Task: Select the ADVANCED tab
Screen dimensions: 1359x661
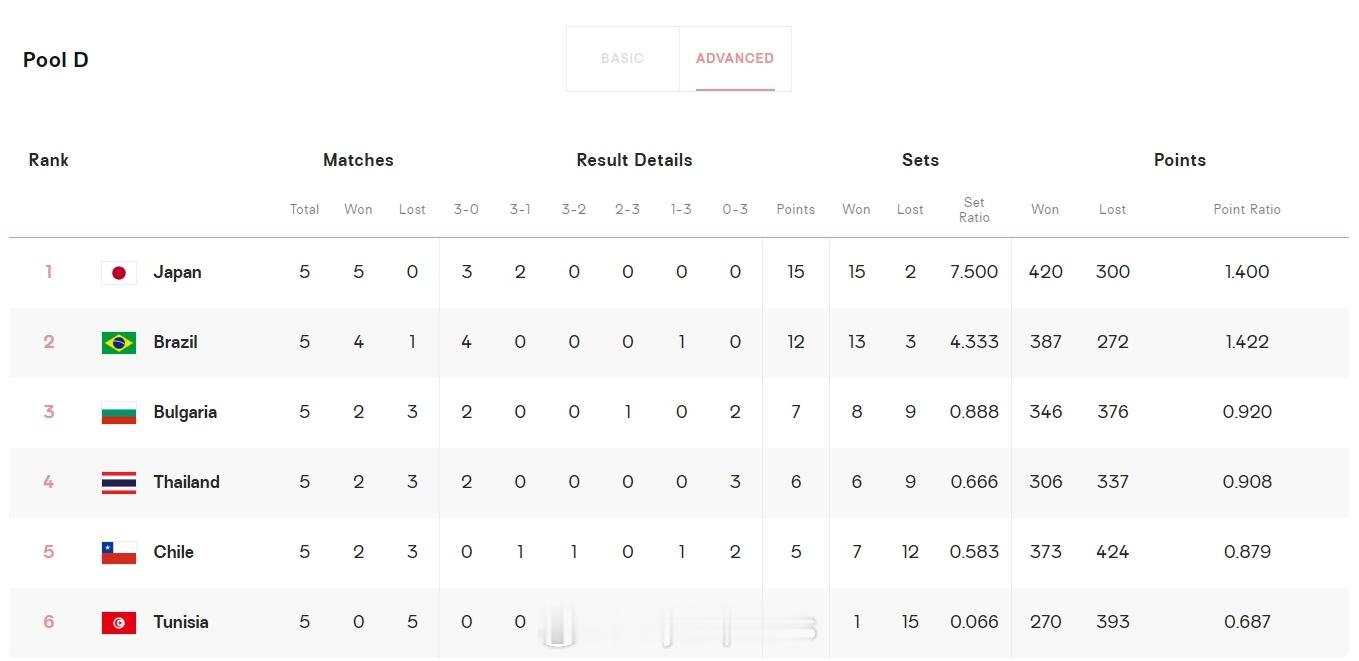Action: pos(735,59)
